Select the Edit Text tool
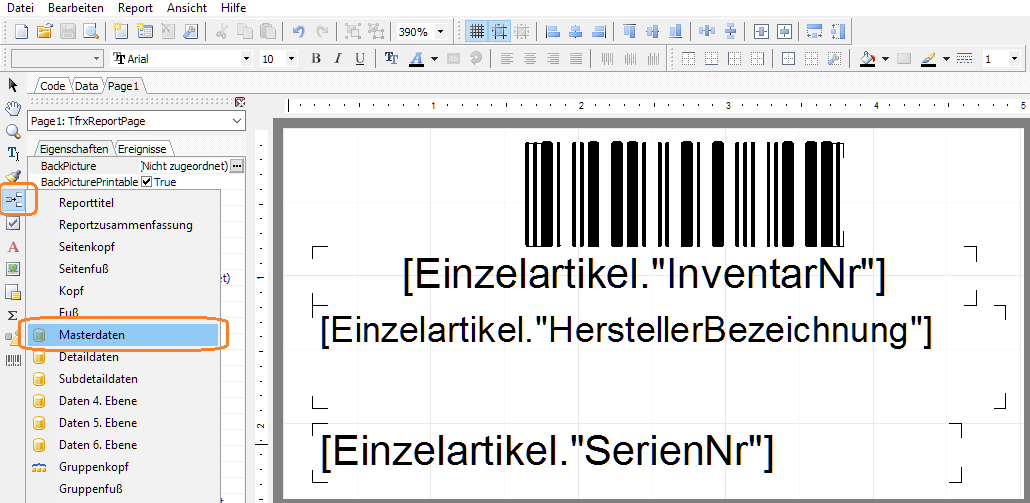This screenshot has width=1030, height=503. [x=12, y=154]
